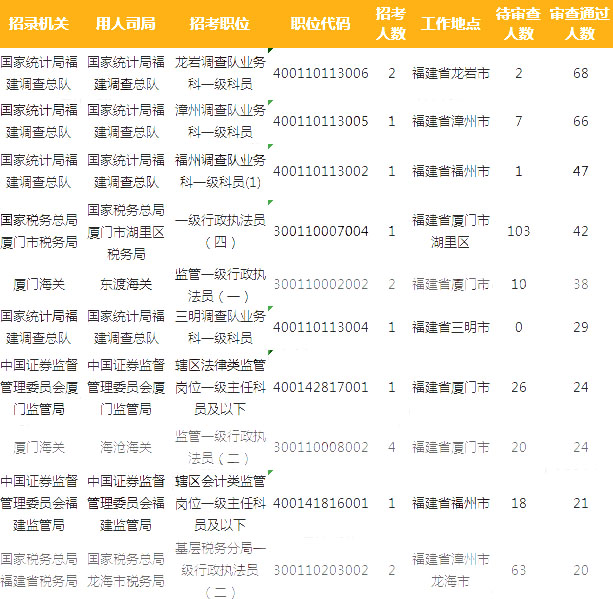
Task: Click position code 400141816001
Action: pos(320,503)
